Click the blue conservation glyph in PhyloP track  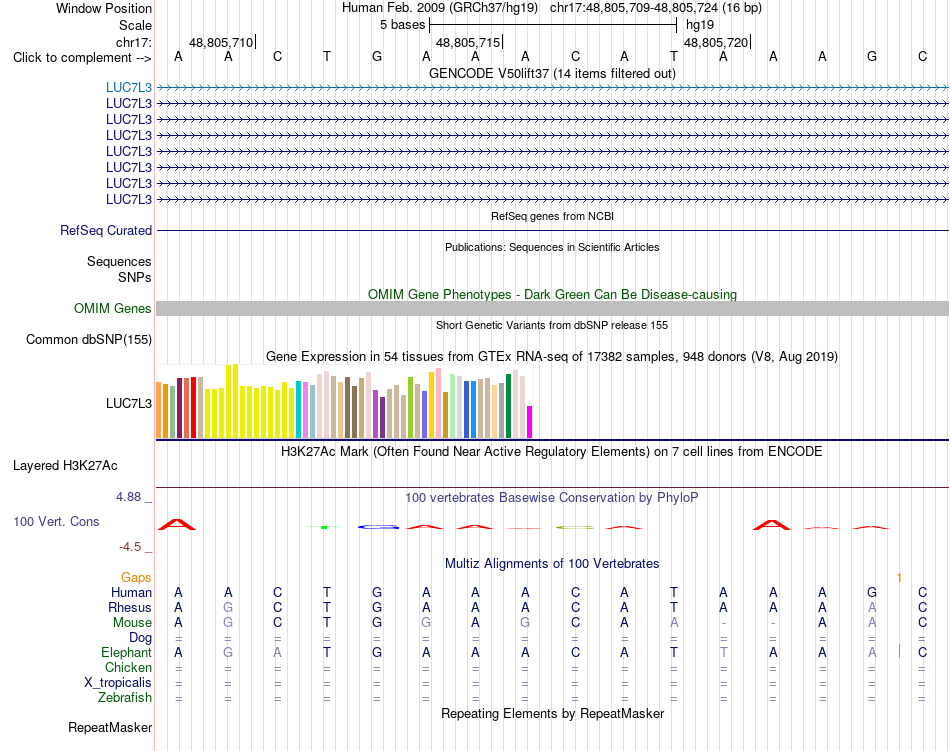pos(378,527)
